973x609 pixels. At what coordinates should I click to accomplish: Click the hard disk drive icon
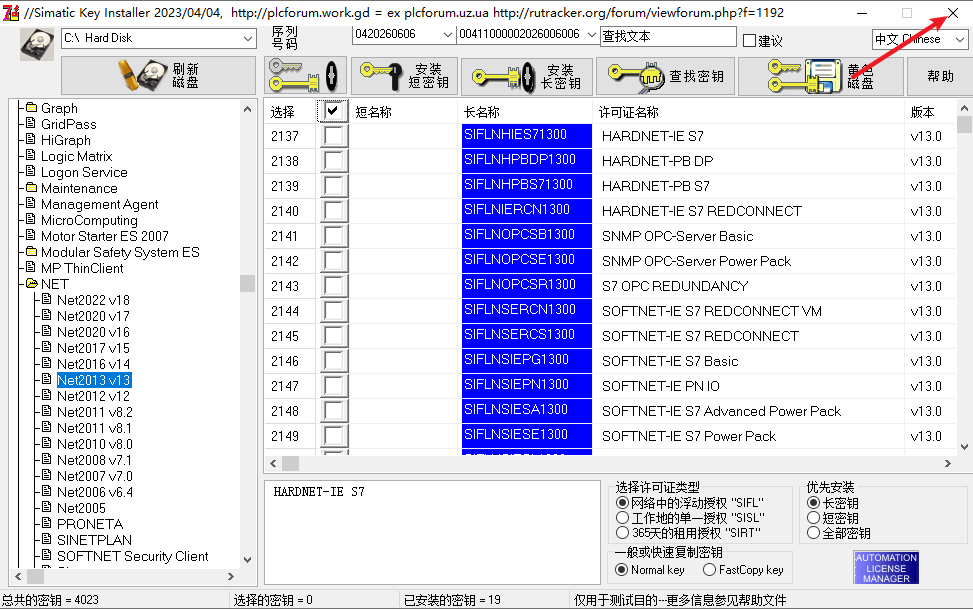coord(37,45)
